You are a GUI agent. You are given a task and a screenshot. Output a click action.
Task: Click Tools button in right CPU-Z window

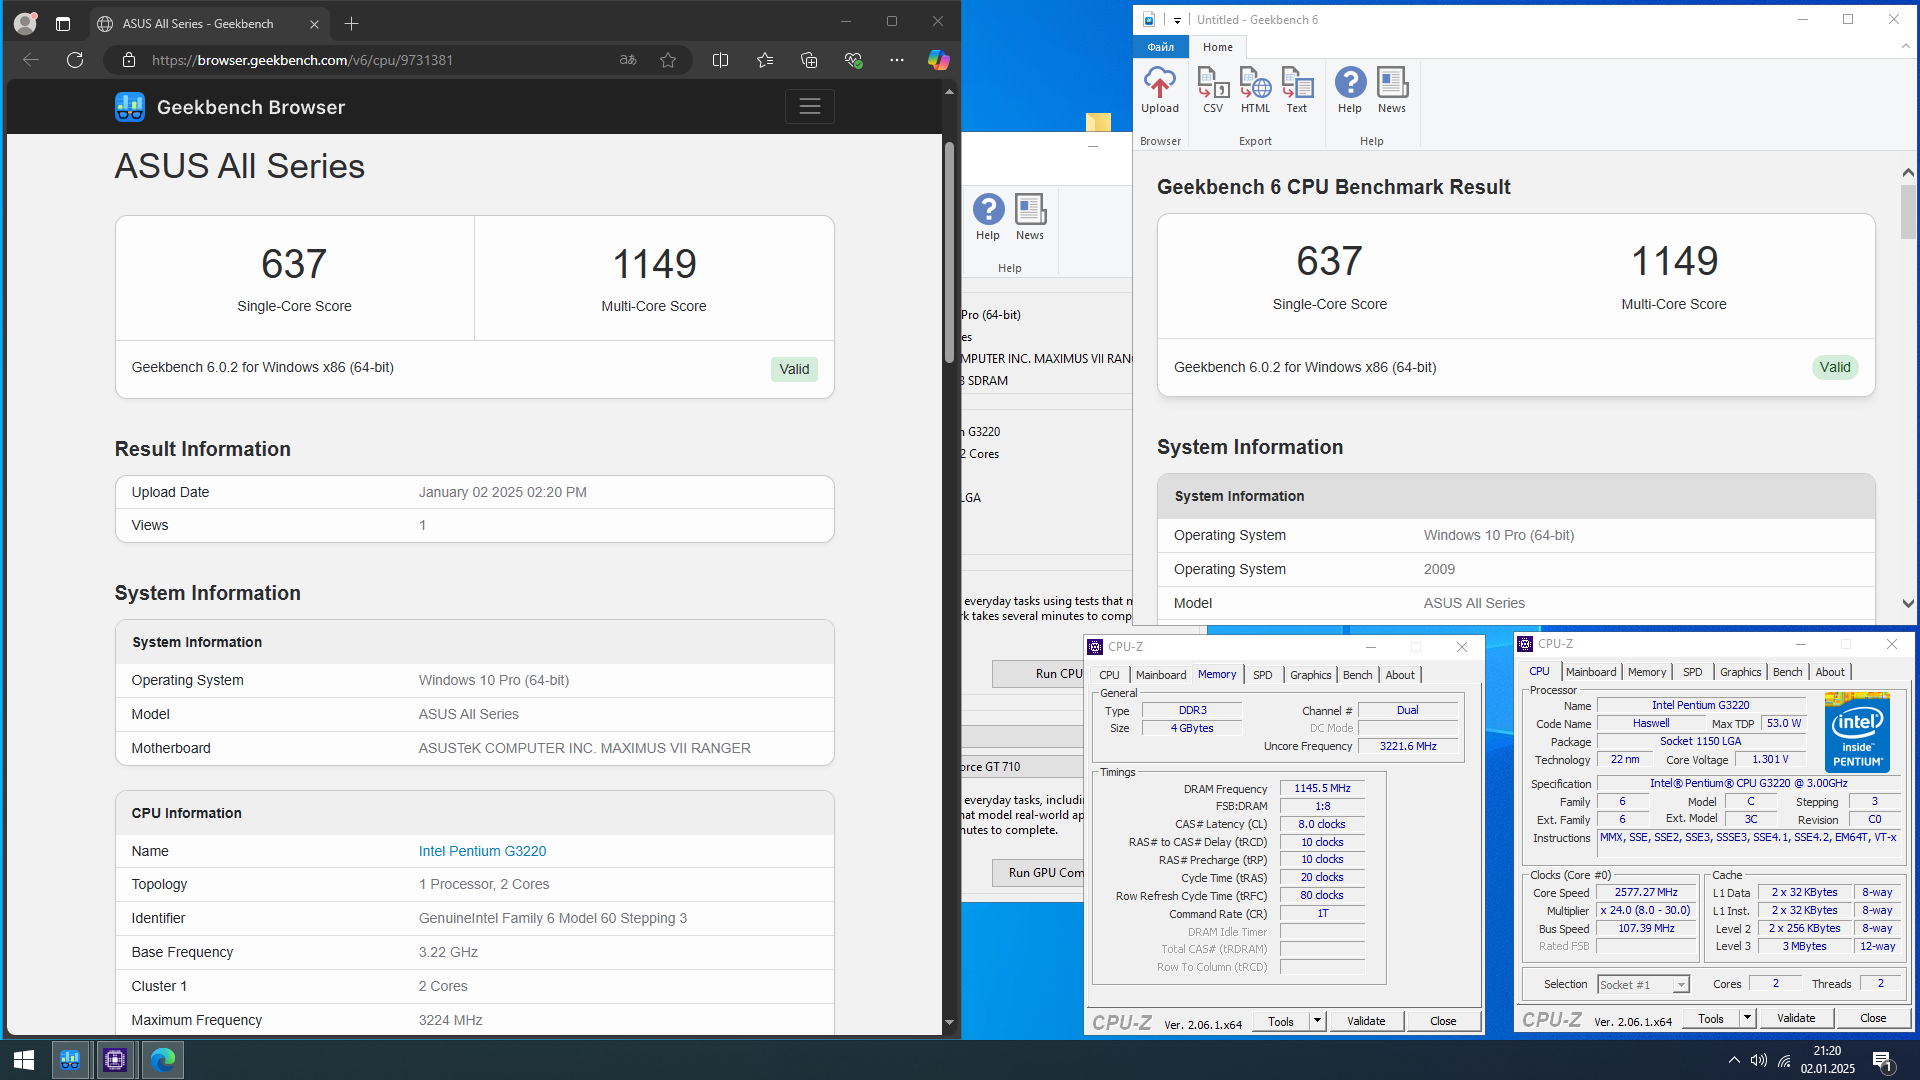click(x=1711, y=1018)
